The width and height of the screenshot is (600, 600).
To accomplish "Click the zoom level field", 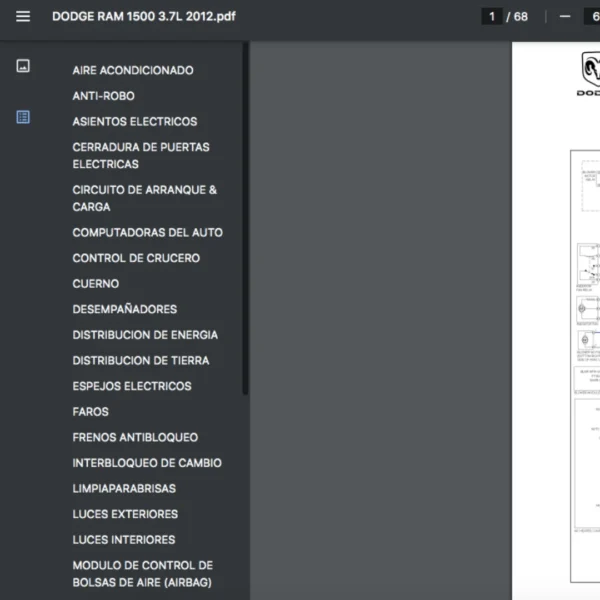I will (x=592, y=16).
